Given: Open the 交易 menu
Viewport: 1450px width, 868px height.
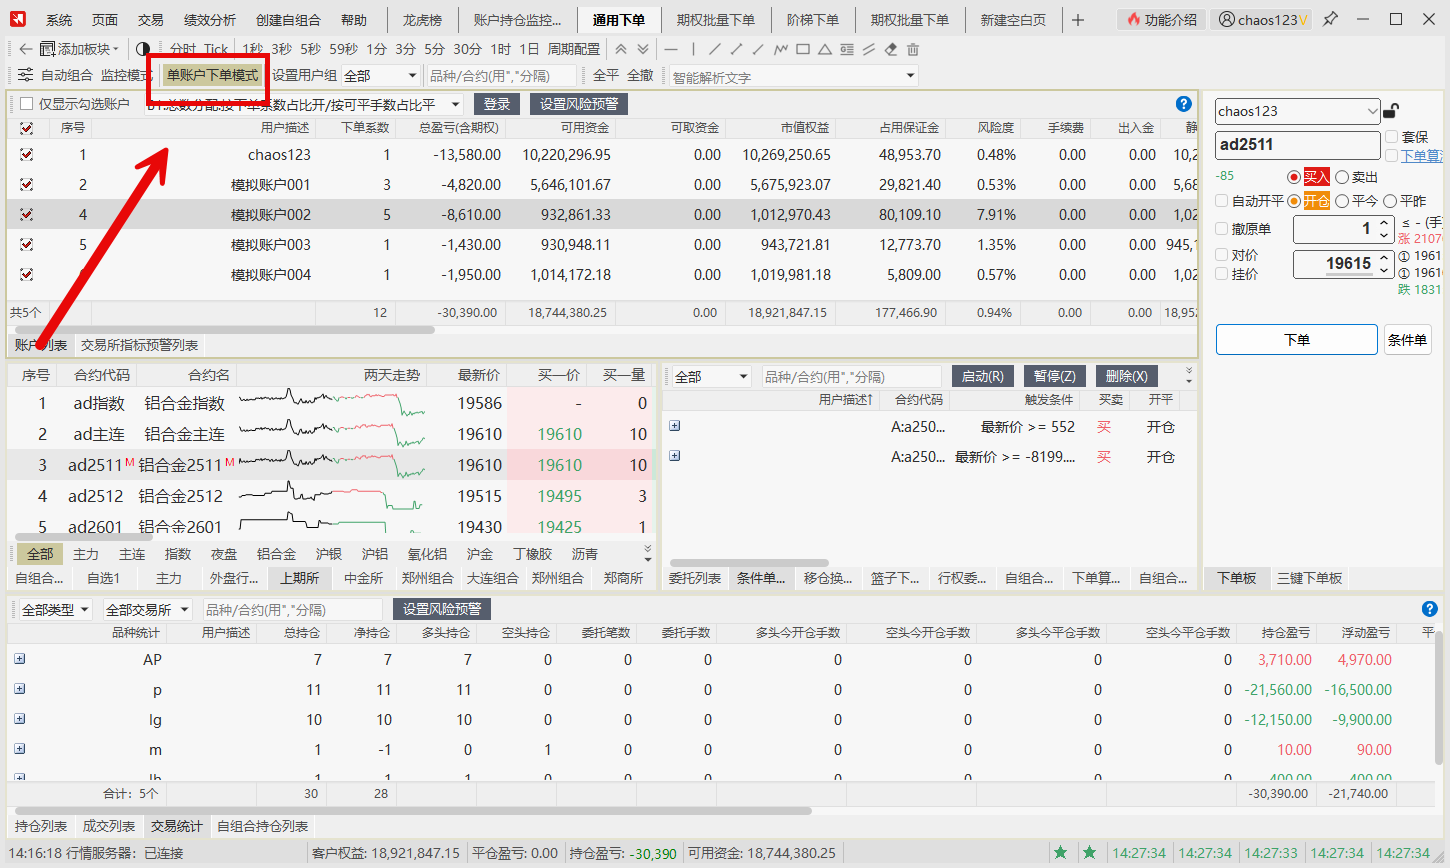Looking at the screenshot, I should click(151, 20).
